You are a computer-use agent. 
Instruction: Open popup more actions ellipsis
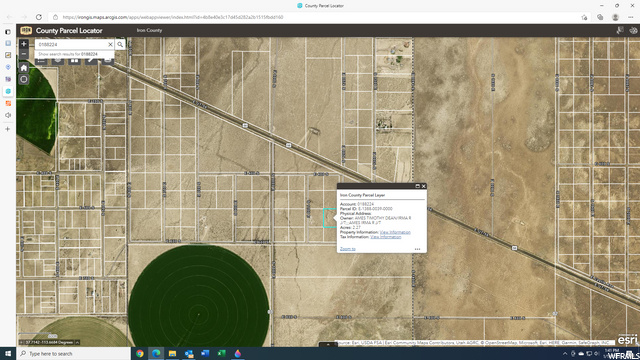(417, 249)
